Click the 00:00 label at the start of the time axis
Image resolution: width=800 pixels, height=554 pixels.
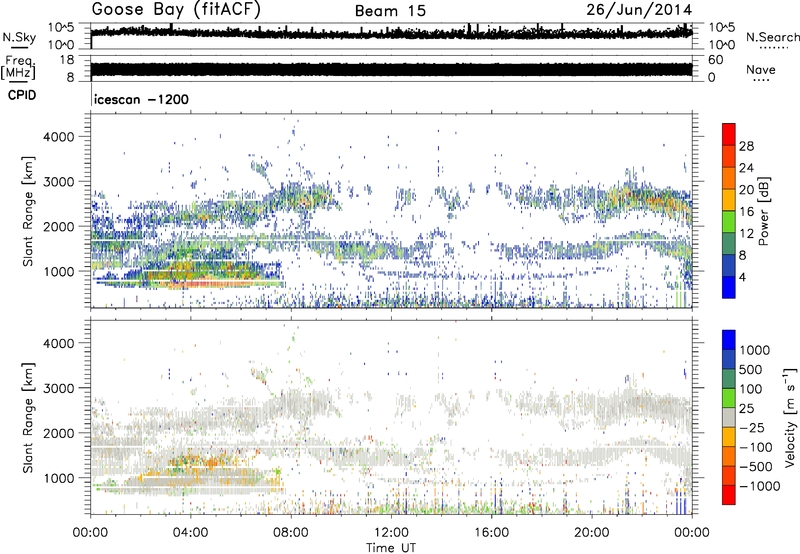click(x=91, y=533)
